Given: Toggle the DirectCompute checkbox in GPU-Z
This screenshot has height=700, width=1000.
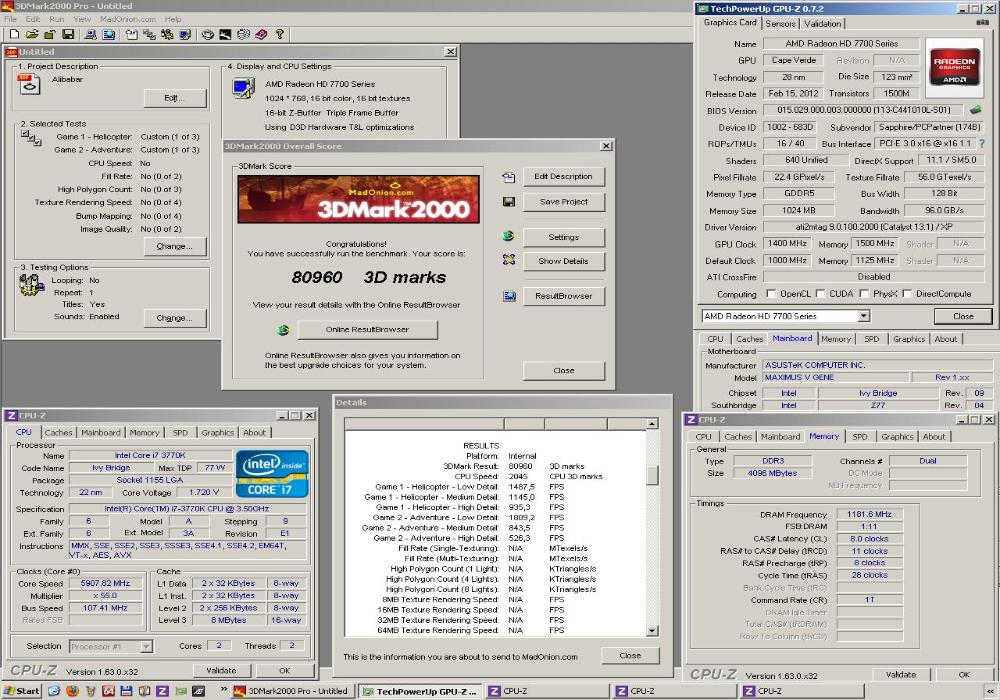Looking at the screenshot, I should [x=907, y=294].
